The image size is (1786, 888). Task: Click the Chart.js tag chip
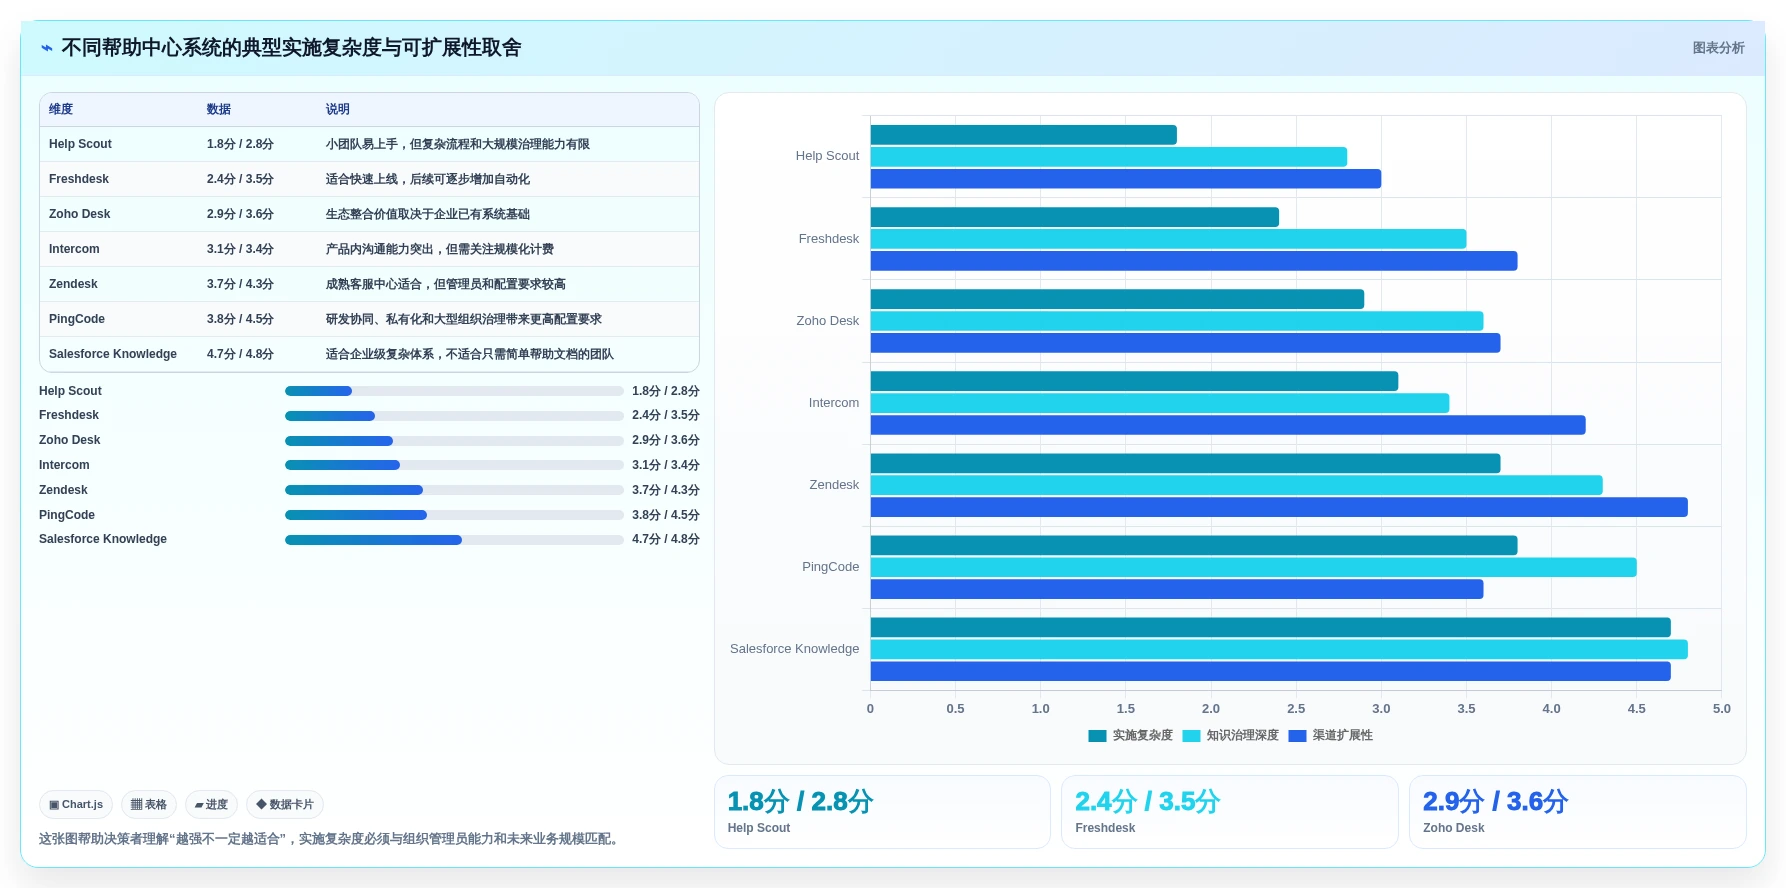[76, 804]
